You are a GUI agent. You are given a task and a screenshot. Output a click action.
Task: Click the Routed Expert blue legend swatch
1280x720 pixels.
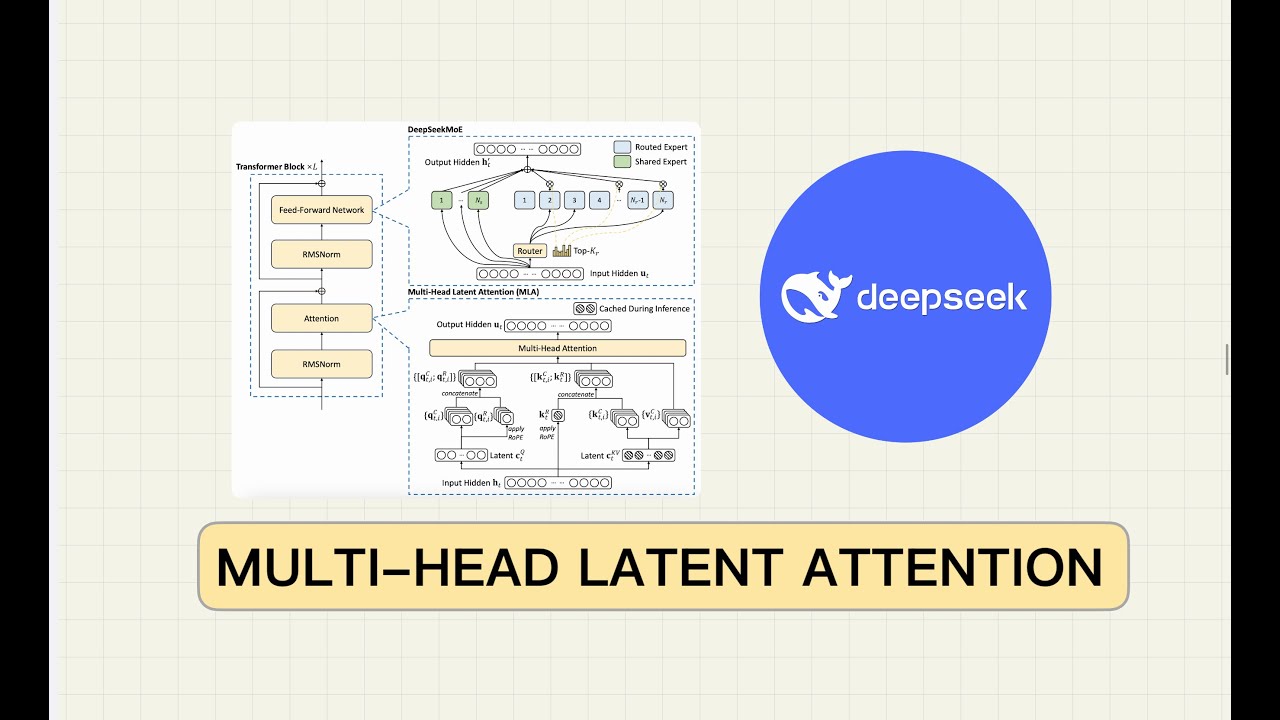[622, 147]
